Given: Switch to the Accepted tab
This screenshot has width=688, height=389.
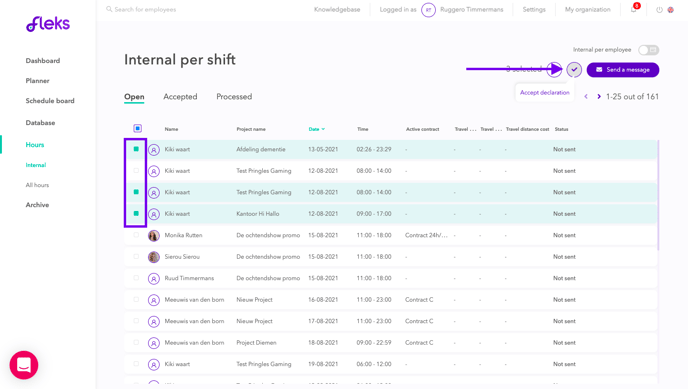Looking at the screenshot, I should pos(180,96).
